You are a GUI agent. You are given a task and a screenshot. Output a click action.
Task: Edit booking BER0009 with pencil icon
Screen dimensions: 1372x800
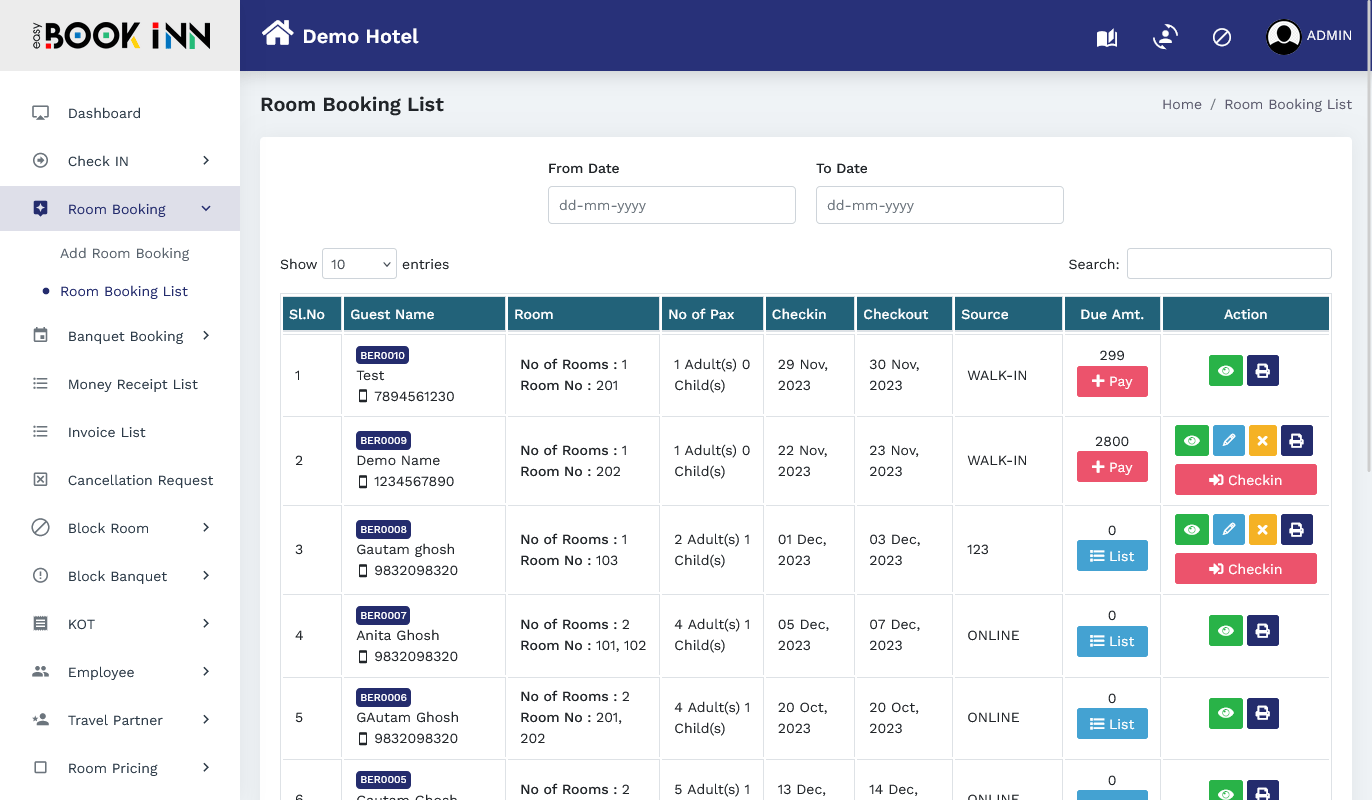coord(1228,441)
